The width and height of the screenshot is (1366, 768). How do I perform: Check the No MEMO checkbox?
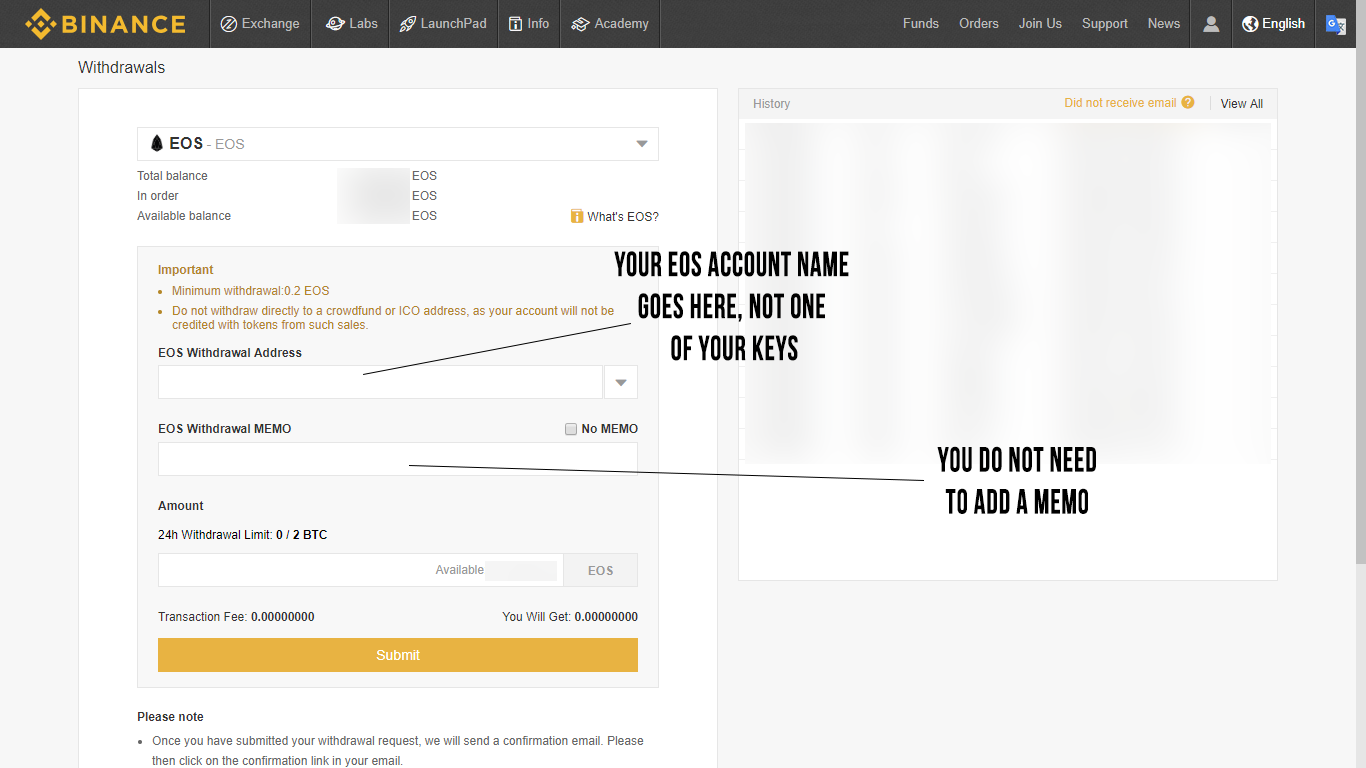point(571,429)
